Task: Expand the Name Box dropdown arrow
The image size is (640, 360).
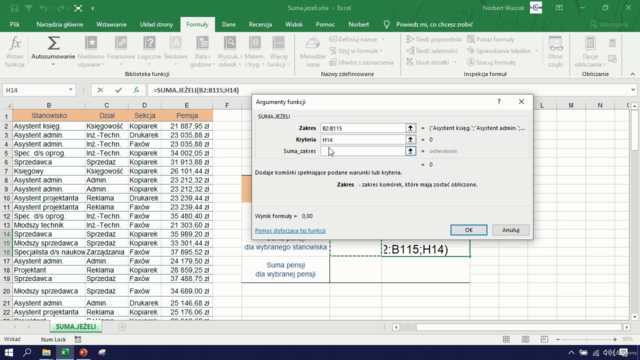Action: click(71, 90)
